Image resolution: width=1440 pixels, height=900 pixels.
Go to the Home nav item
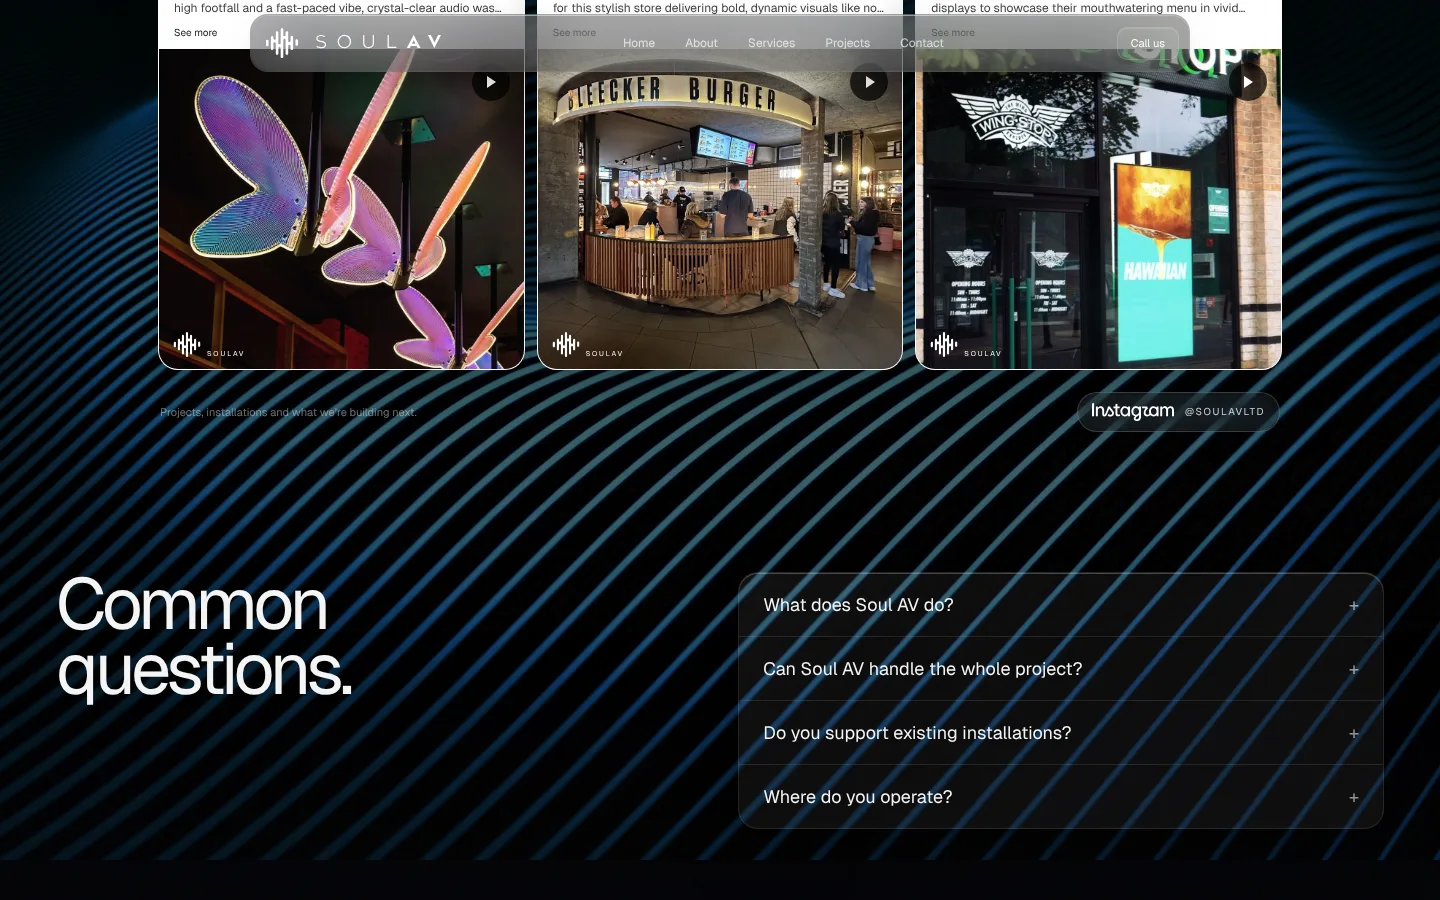639,43
